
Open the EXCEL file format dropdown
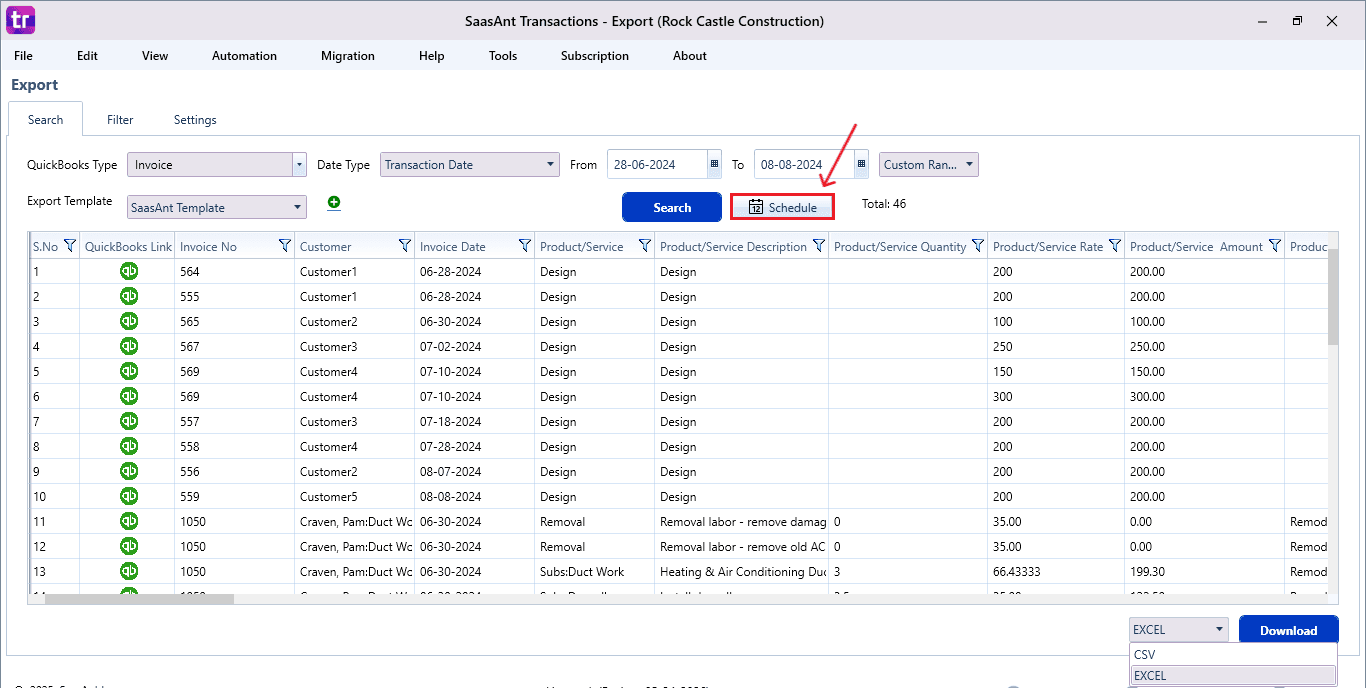click(1178, 630)
